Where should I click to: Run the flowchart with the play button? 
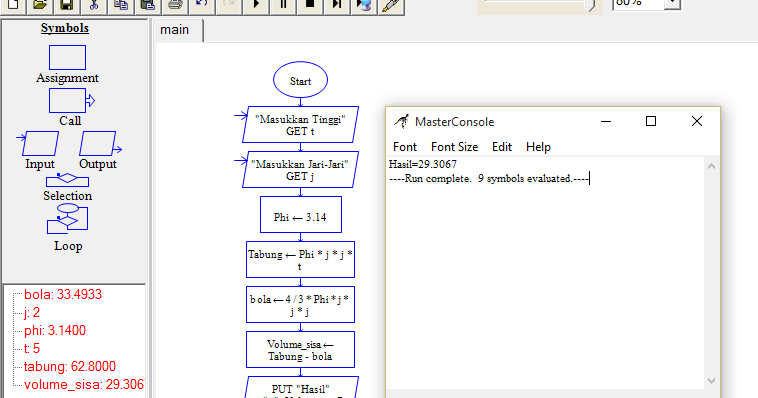256,5
